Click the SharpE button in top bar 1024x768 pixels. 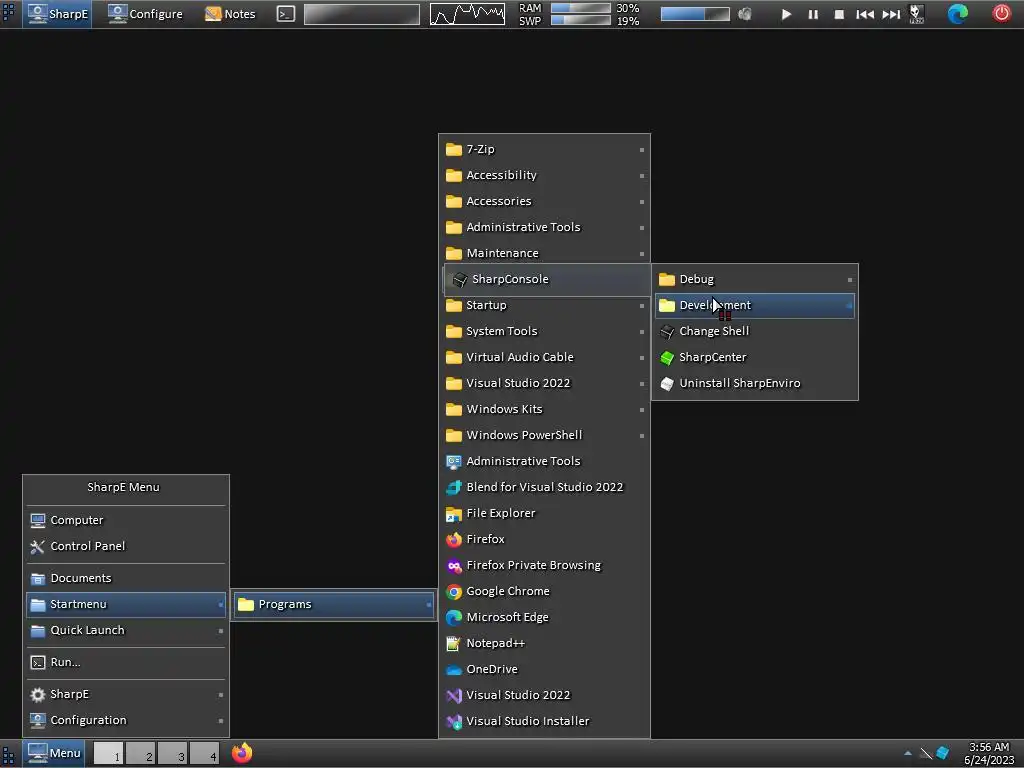point(57,14)
